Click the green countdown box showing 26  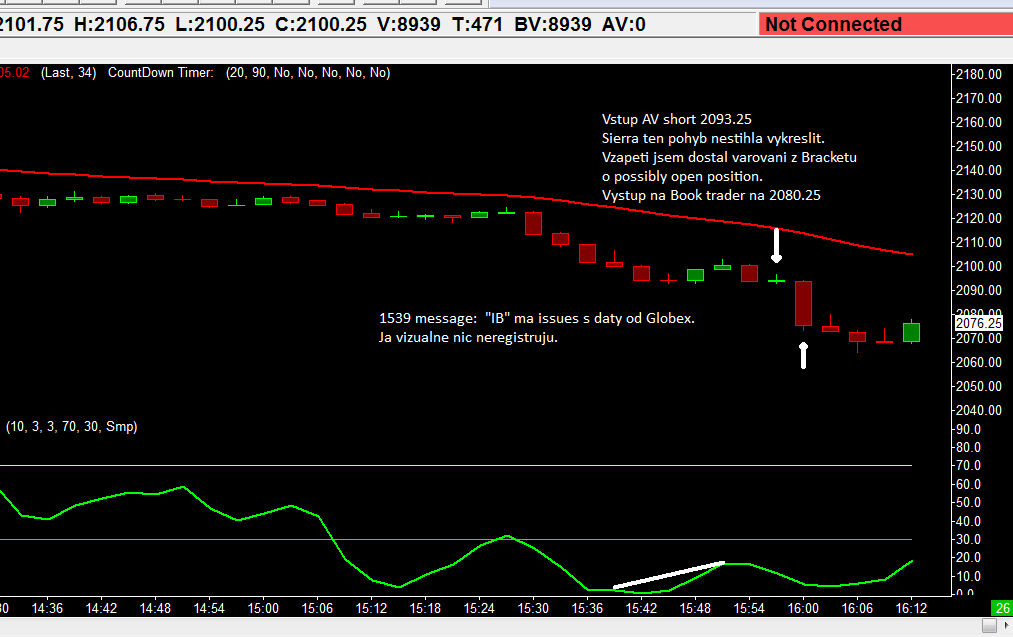click(x=1002, y=608)
